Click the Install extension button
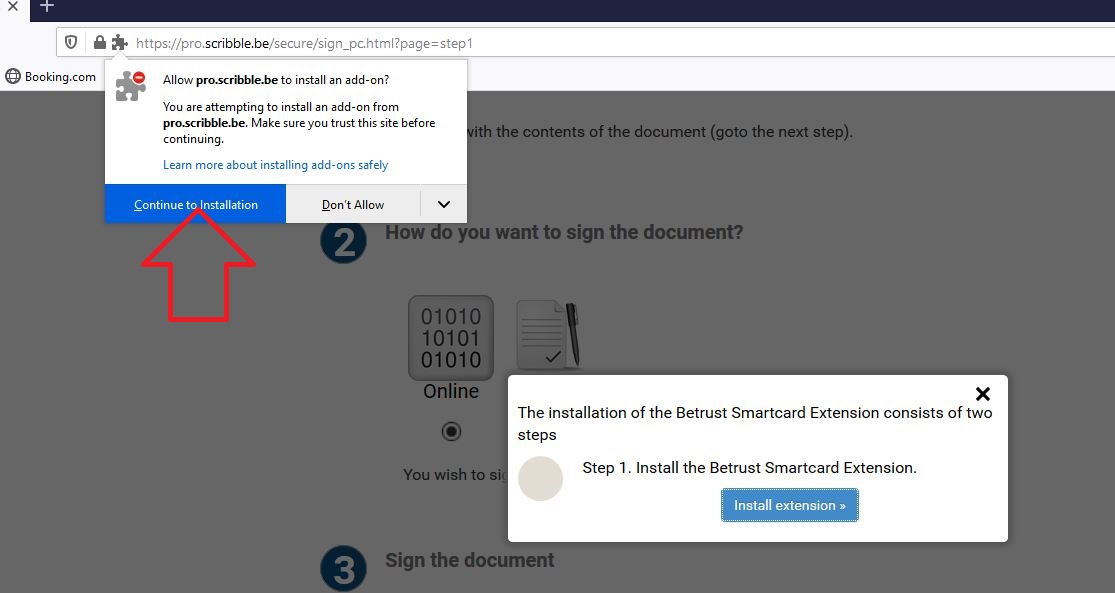Screen dimensions: 1115x593 click(x=789, y=505)
